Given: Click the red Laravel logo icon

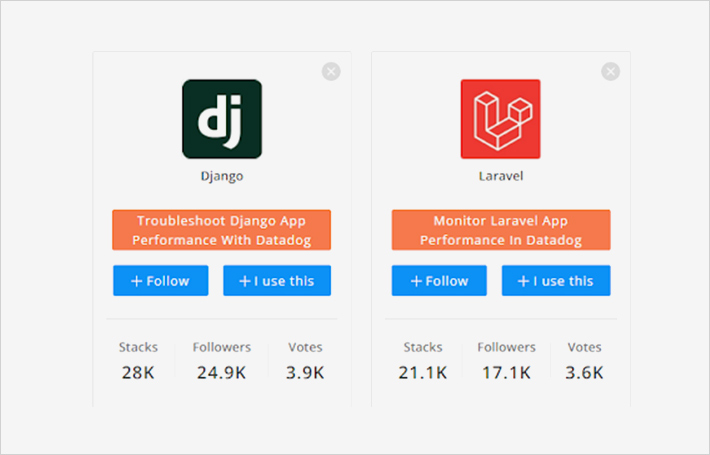Looking at the screenshot, I should tap(500, 119).
